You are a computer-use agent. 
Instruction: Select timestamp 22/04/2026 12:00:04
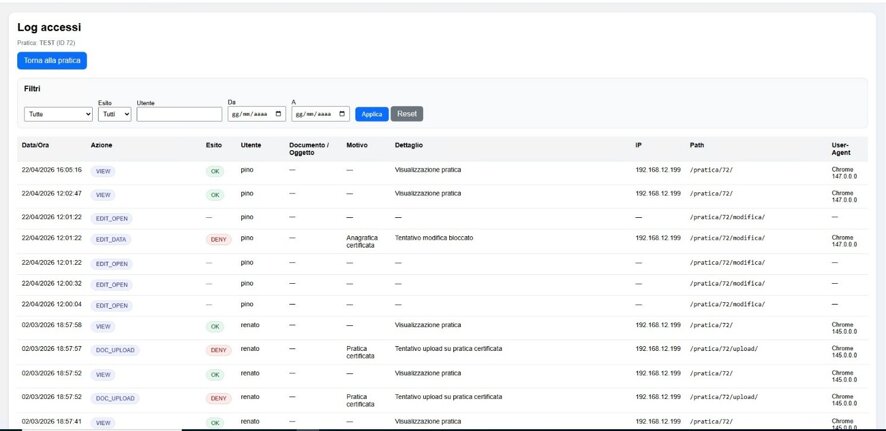coord(51,304)
